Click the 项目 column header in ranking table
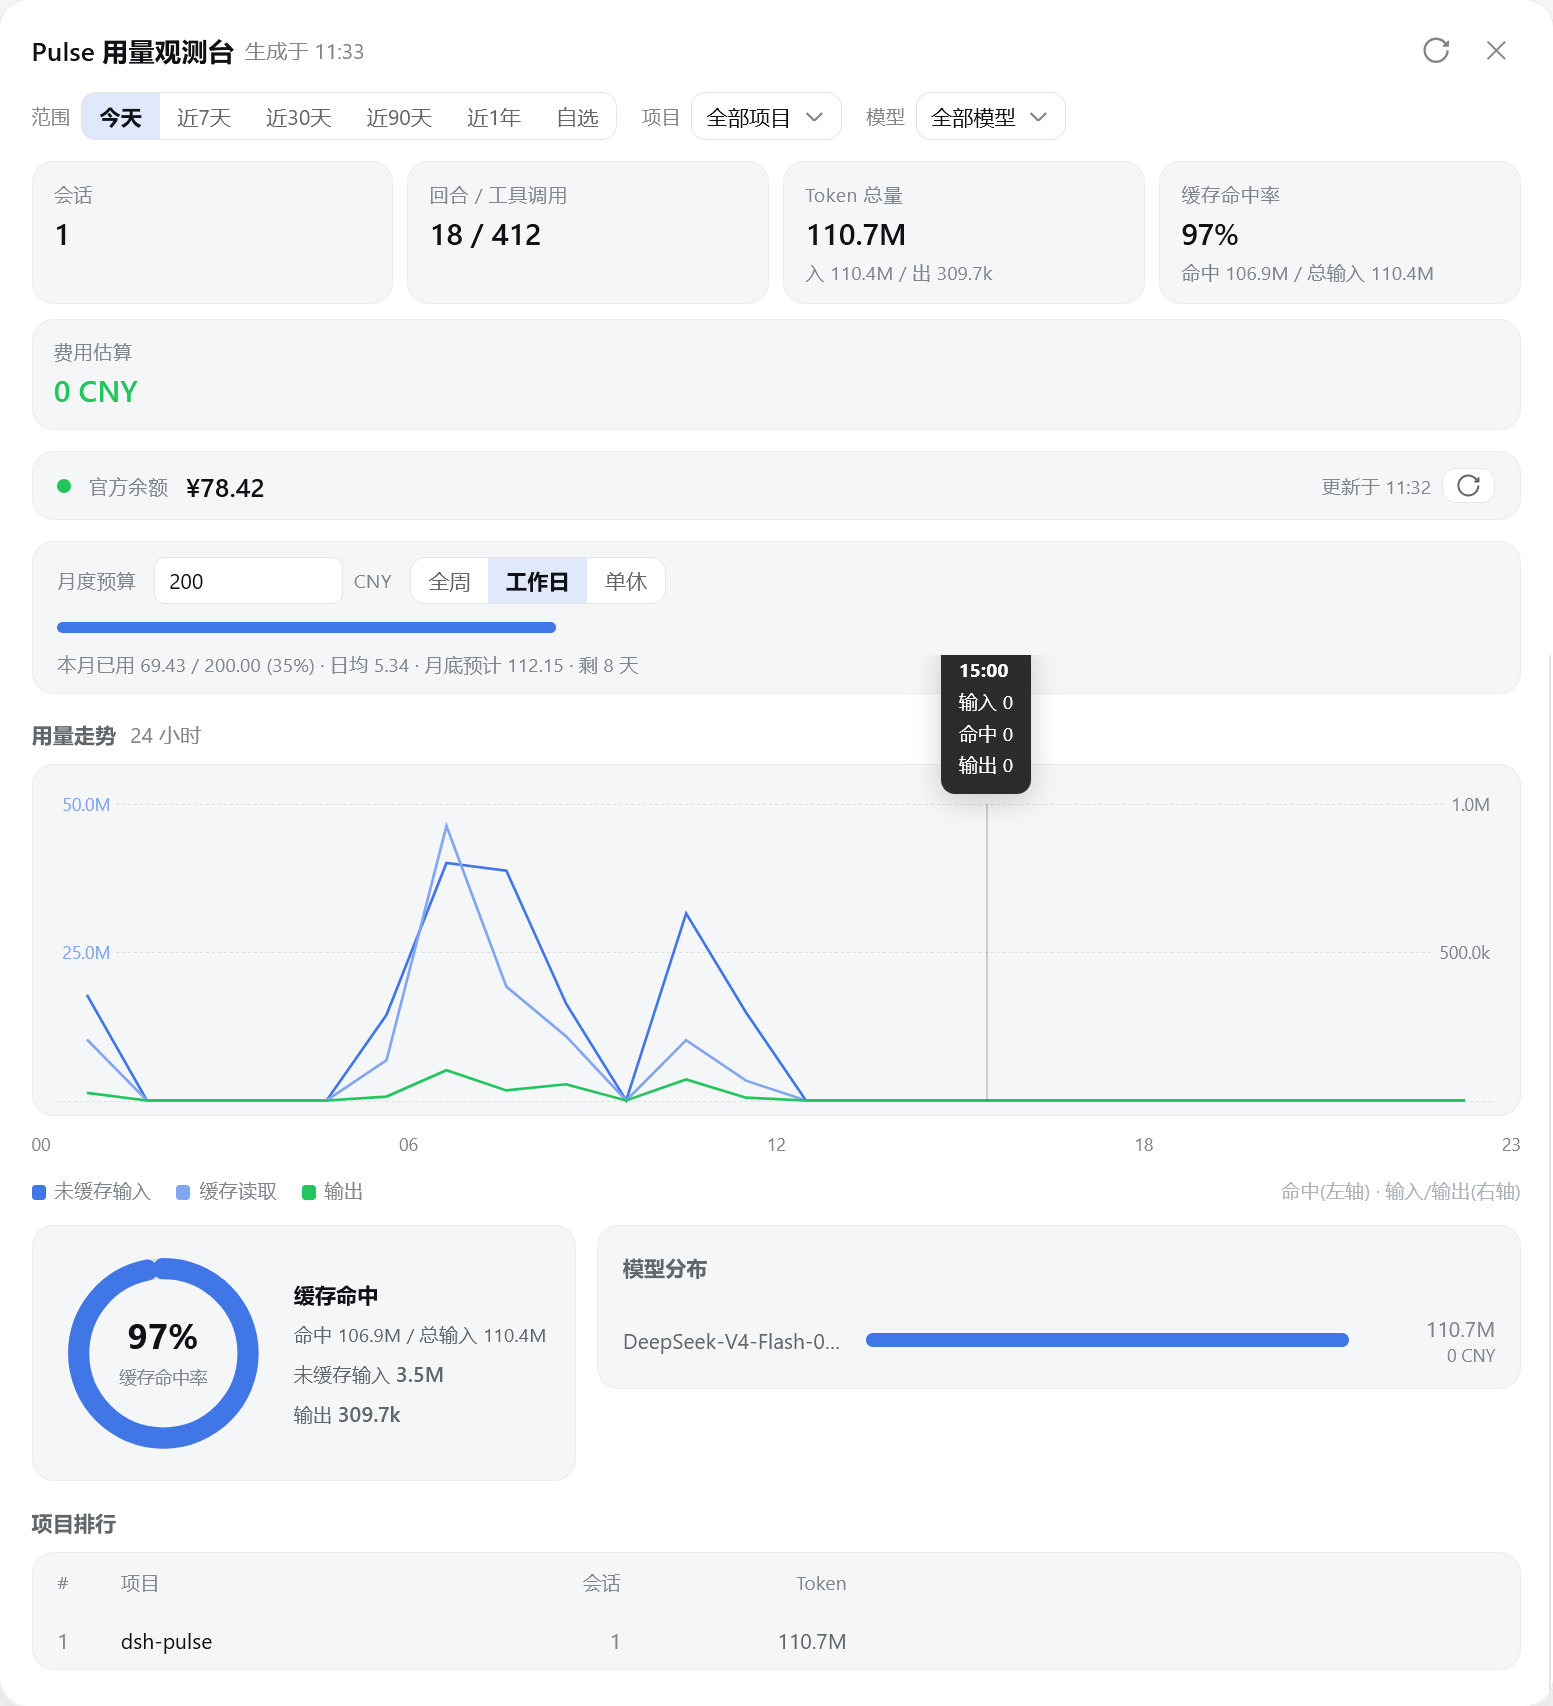Screen dimensions: 1553x1706 click(140, 1583)
